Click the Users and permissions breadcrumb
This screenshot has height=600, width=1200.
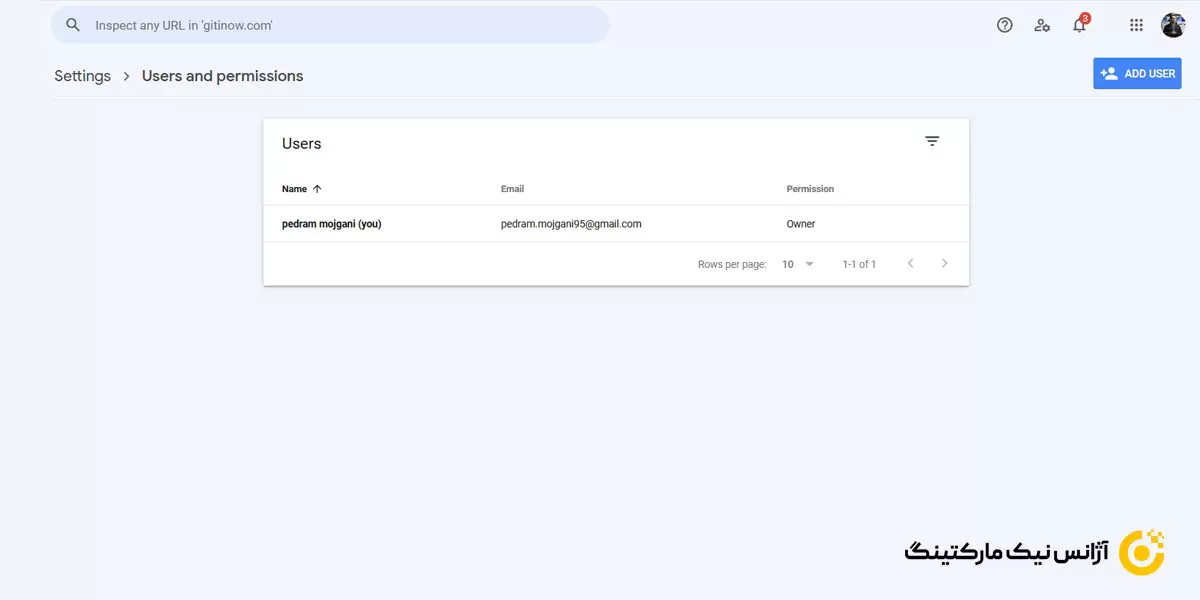pyautogui.click(x=222, y=76)
